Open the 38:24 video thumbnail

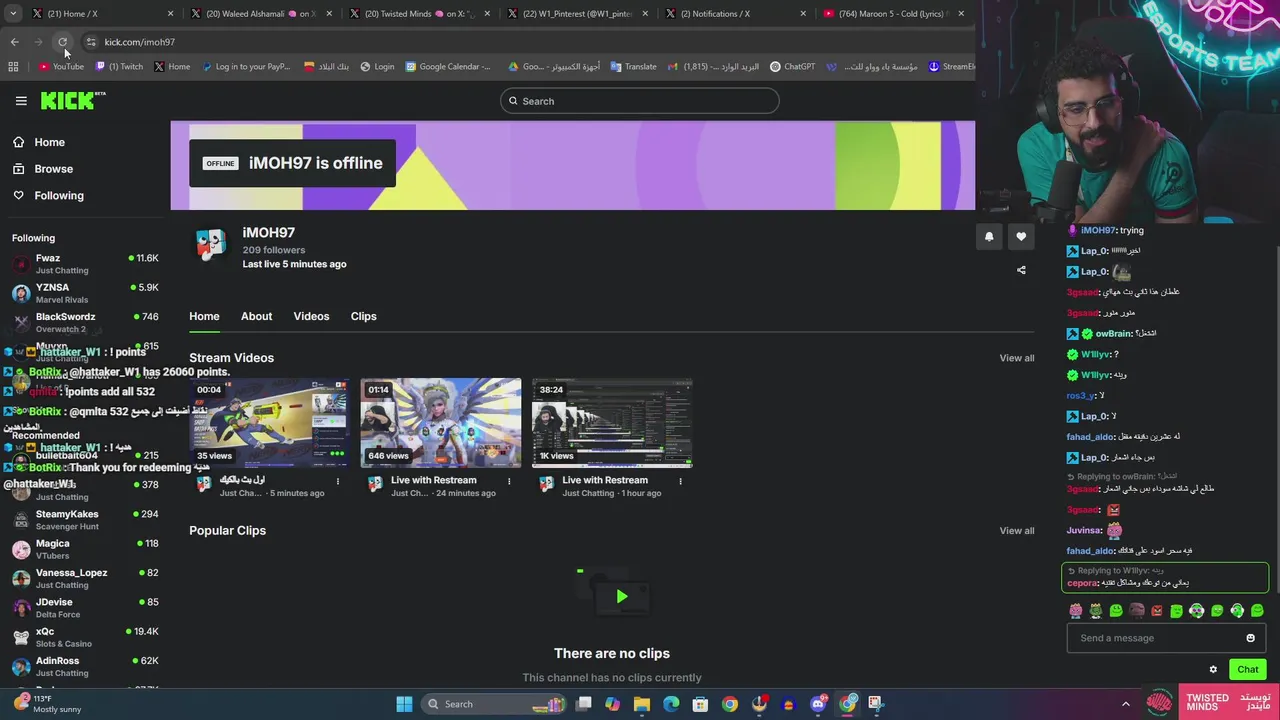point(612,423)
